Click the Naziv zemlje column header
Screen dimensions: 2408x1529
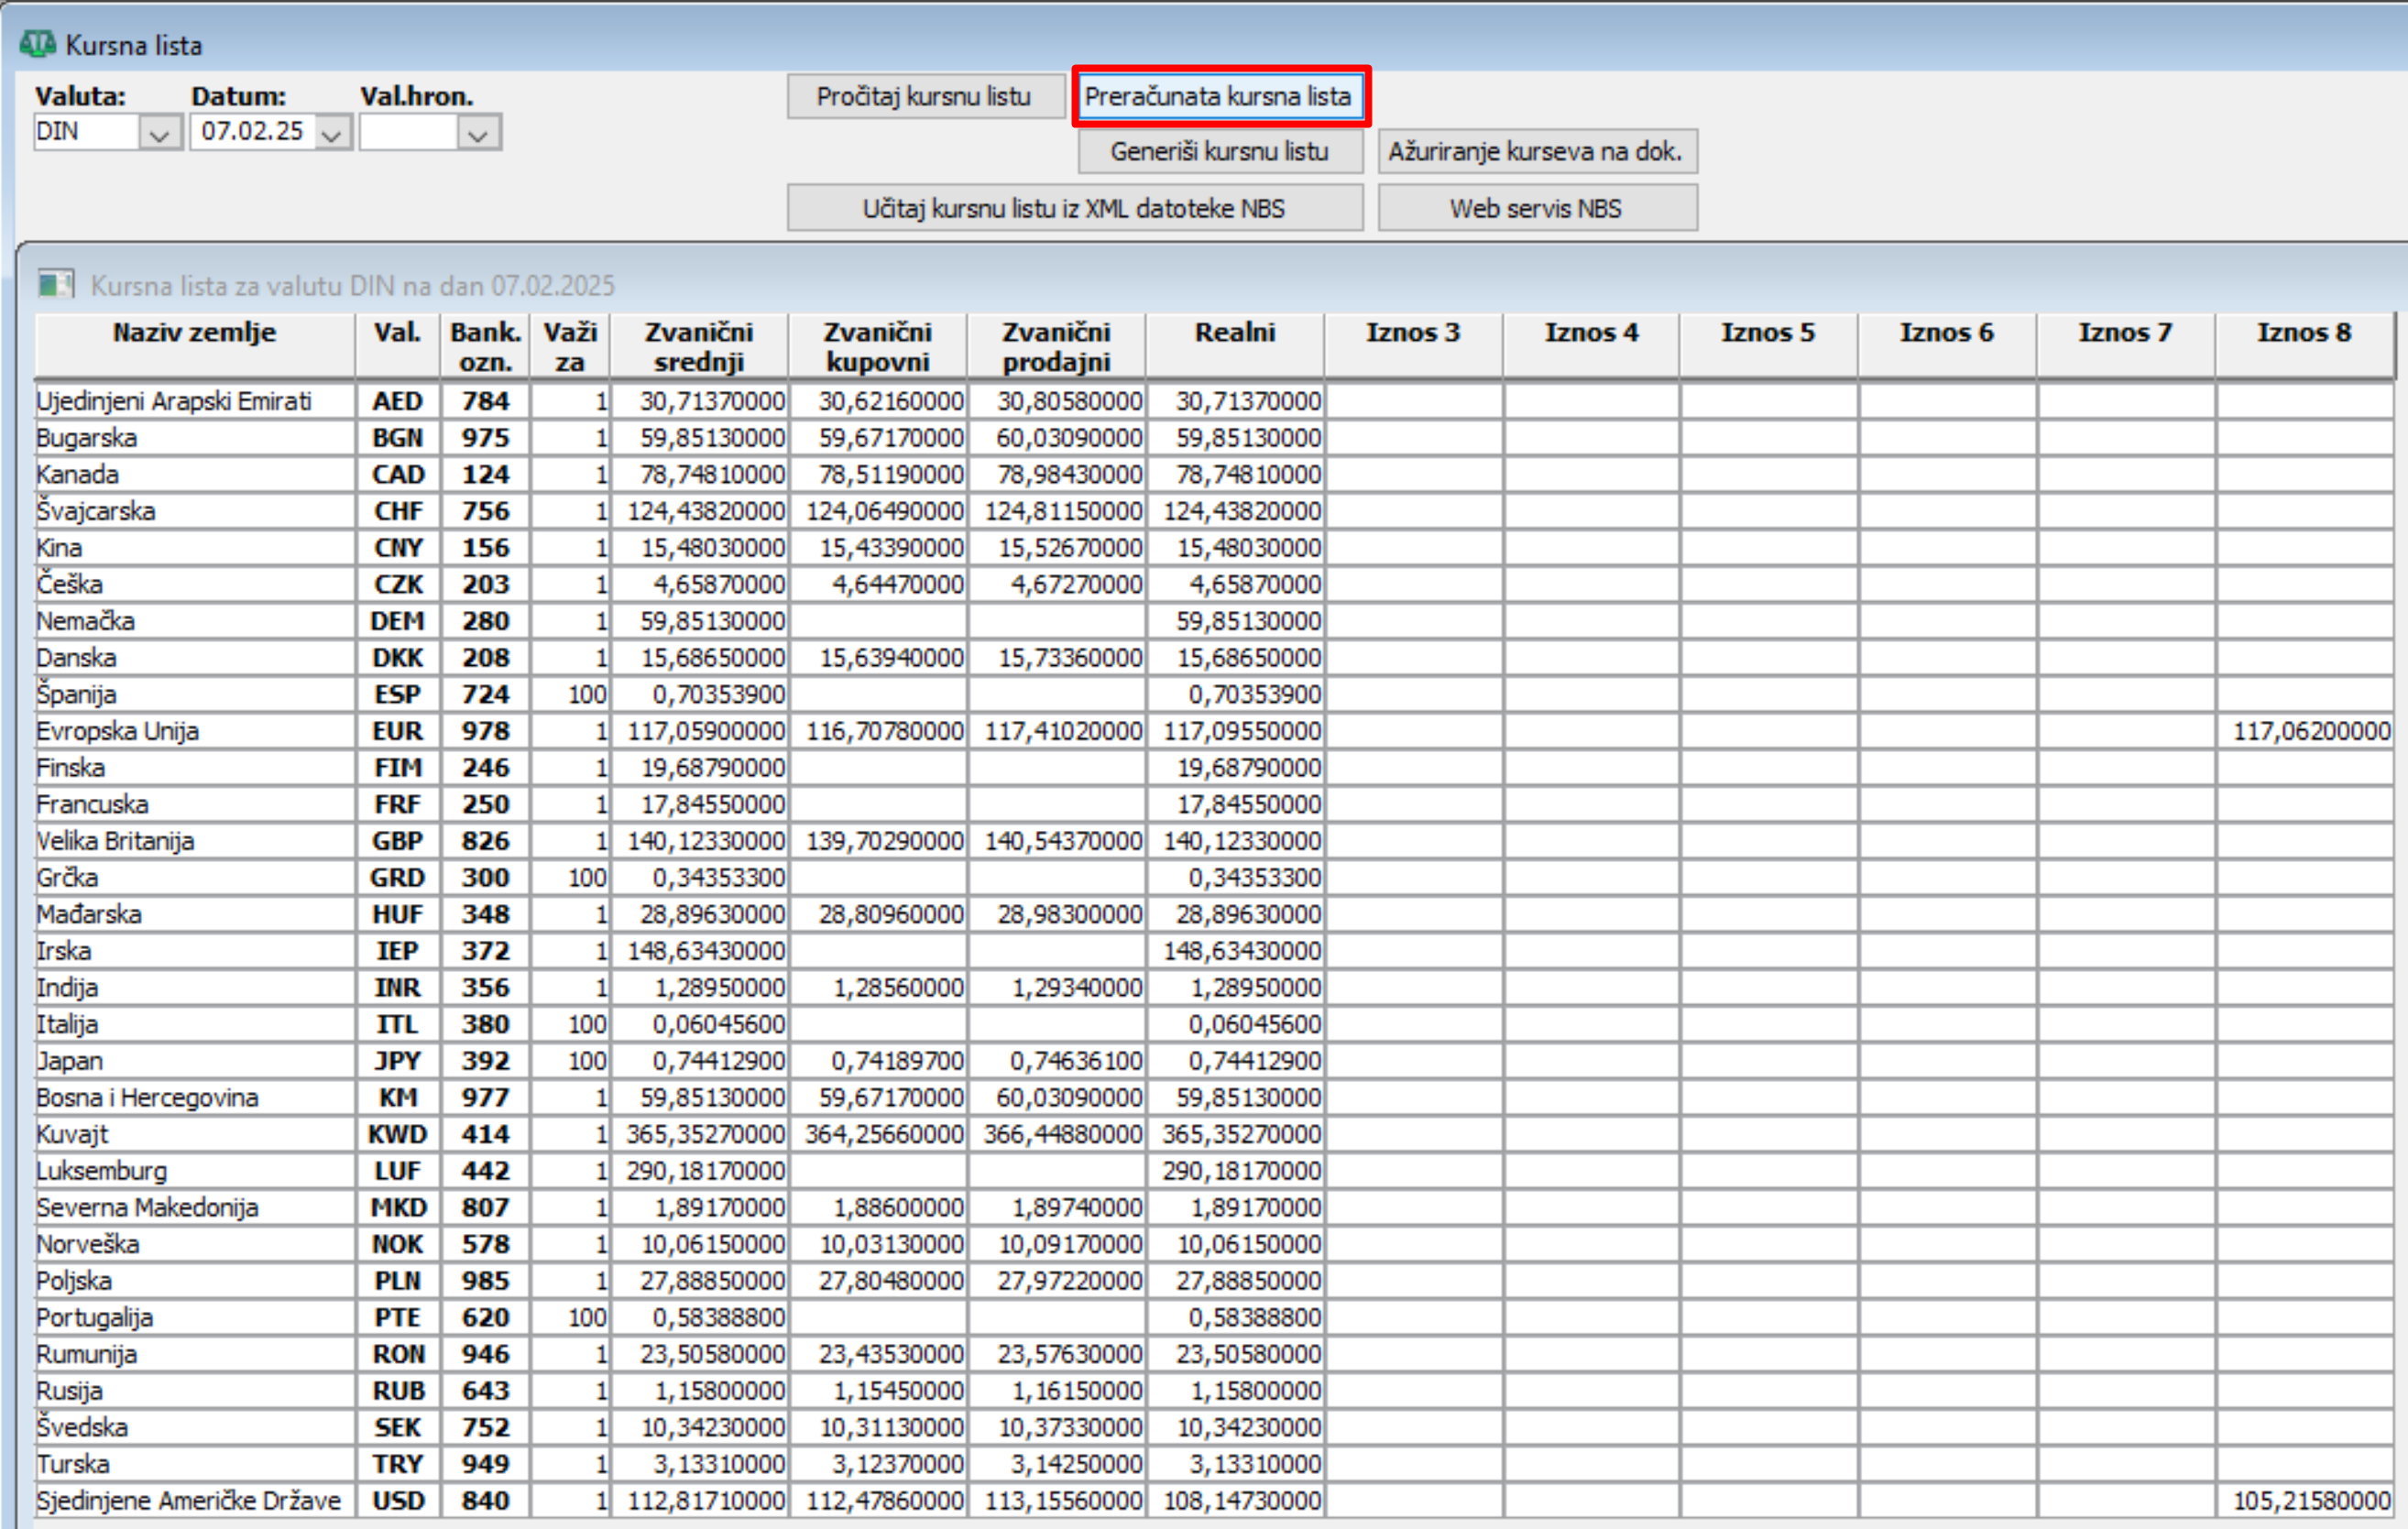tap(195, 346)
